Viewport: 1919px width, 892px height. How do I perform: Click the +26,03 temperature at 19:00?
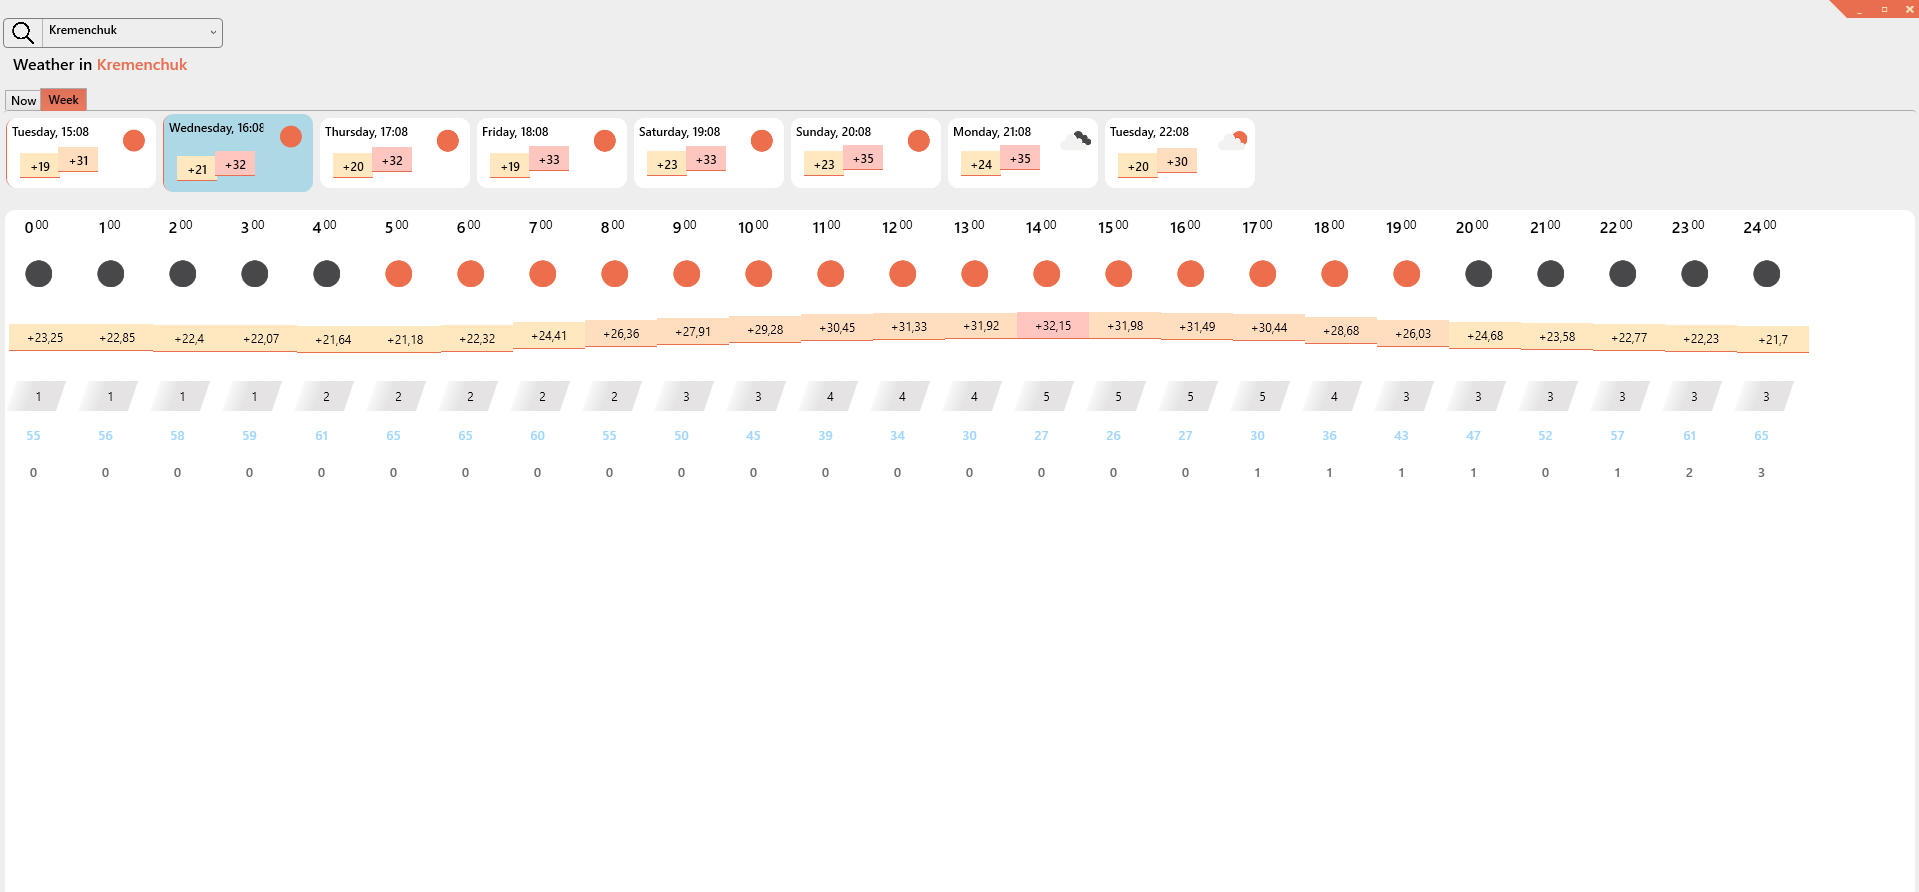click(x=1413, y=334)
